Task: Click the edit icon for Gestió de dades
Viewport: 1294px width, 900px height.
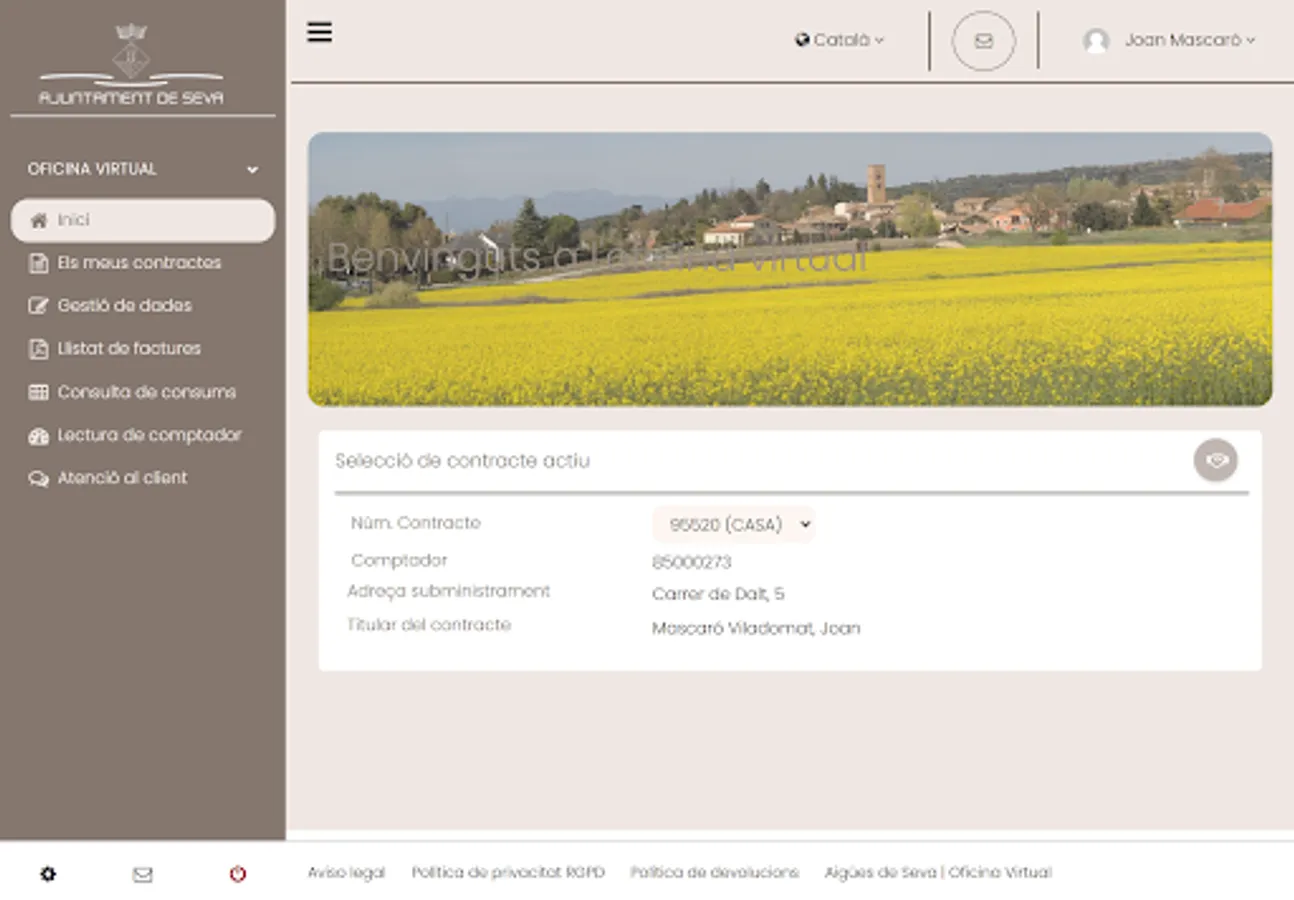Action: coord(38,306)
